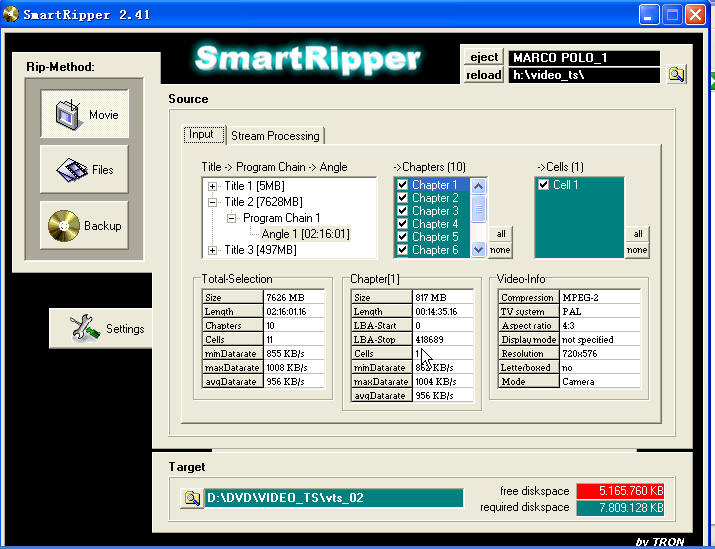Viewport: 715px width, 549px height.
Task: Select the Movie rip method
Action: (85, 114)
